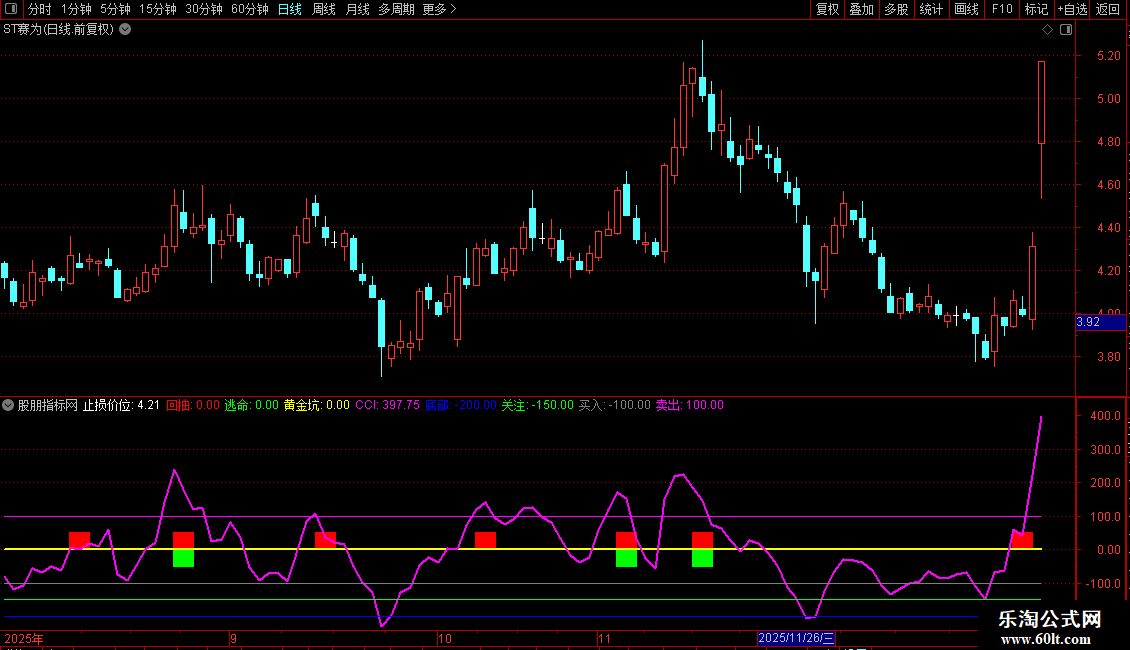Click the rightmost red signal square
This screenshot has height=650, width=1130.
[x=1022, y=540]
